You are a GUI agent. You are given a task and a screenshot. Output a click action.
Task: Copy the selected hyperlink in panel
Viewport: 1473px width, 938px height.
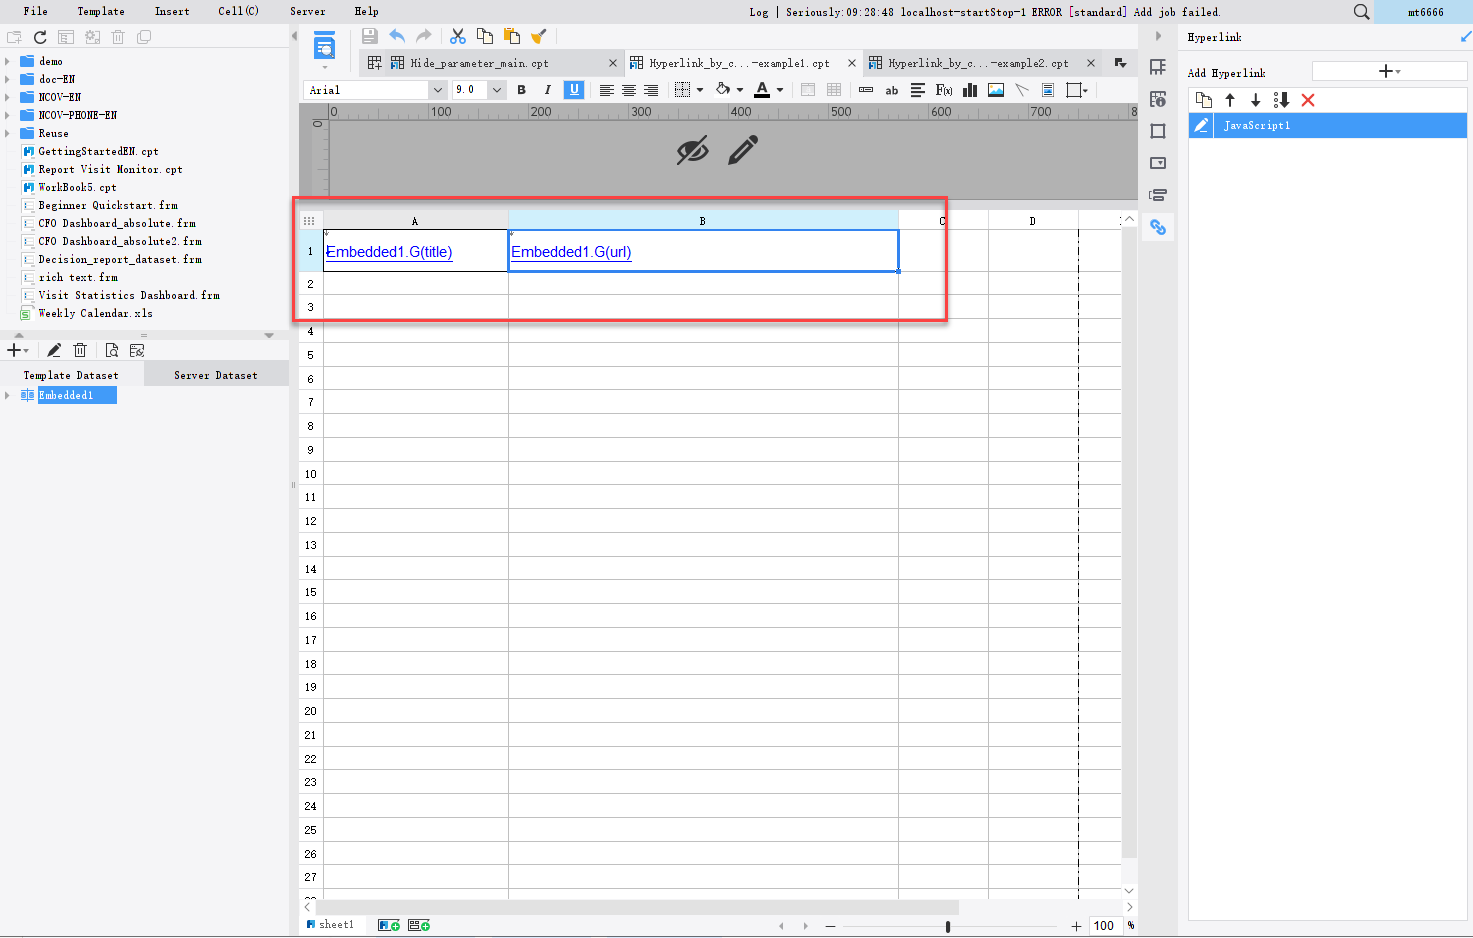pyautogui.click(x=1204, y=100)
